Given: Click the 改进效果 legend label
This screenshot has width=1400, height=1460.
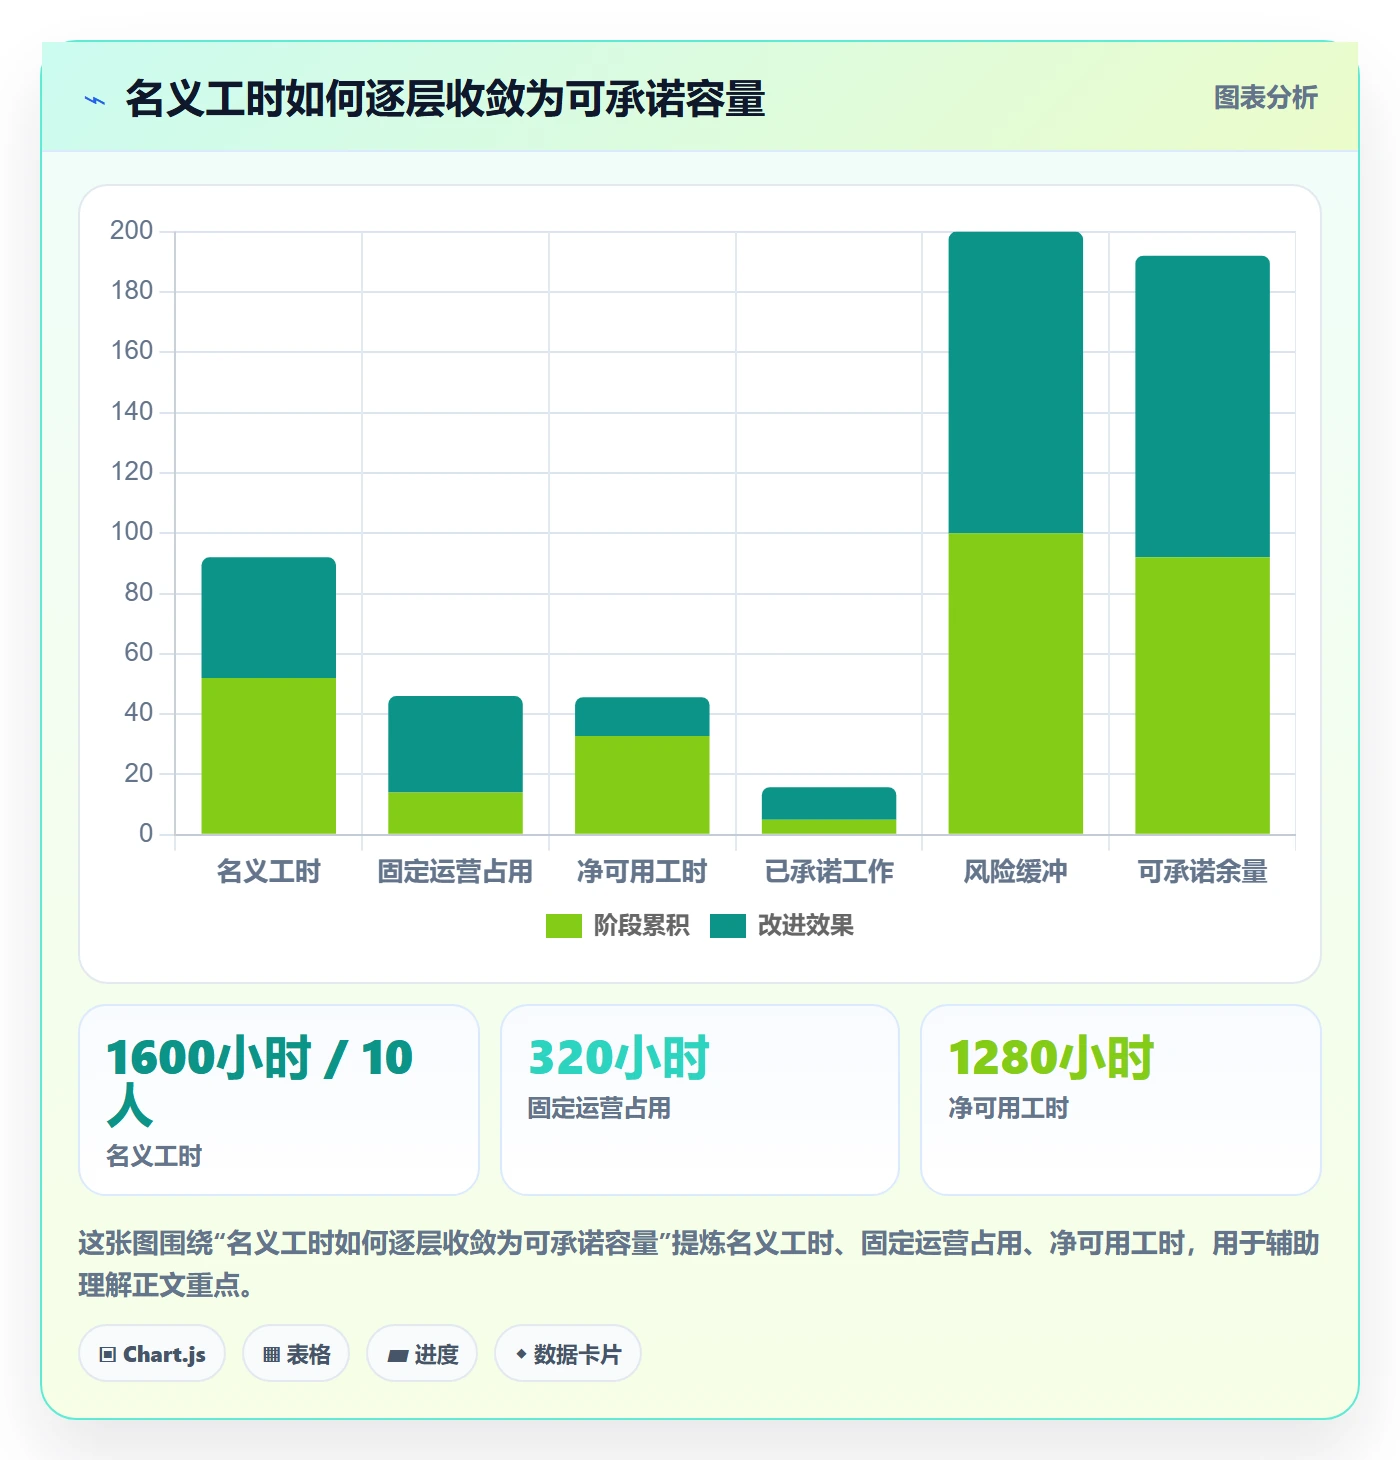Looking at the screenshot, I should click(806, 926).
